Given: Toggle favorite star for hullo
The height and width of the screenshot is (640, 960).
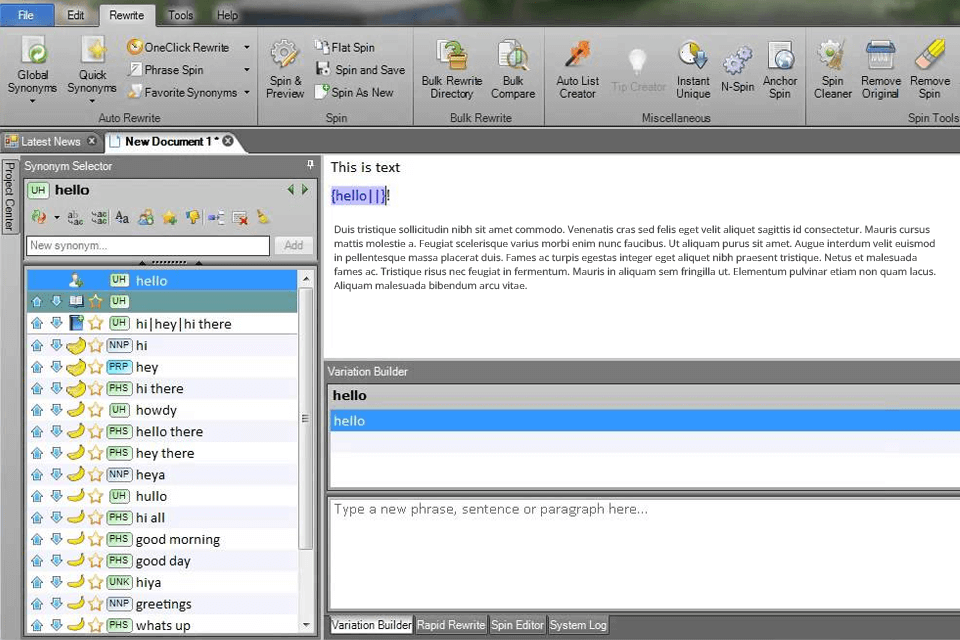Looking at the screenshot, I should [x=96, y=496].
